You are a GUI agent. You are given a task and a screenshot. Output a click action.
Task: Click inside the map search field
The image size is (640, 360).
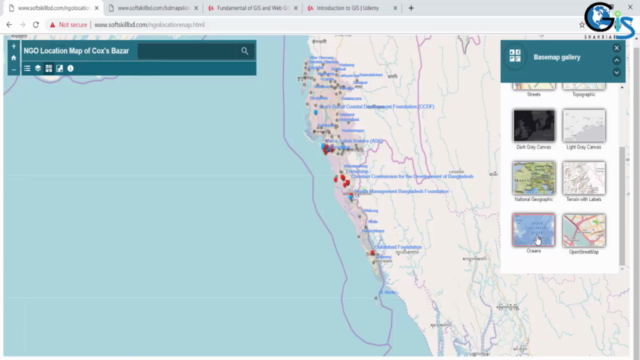tap(187, 51)
